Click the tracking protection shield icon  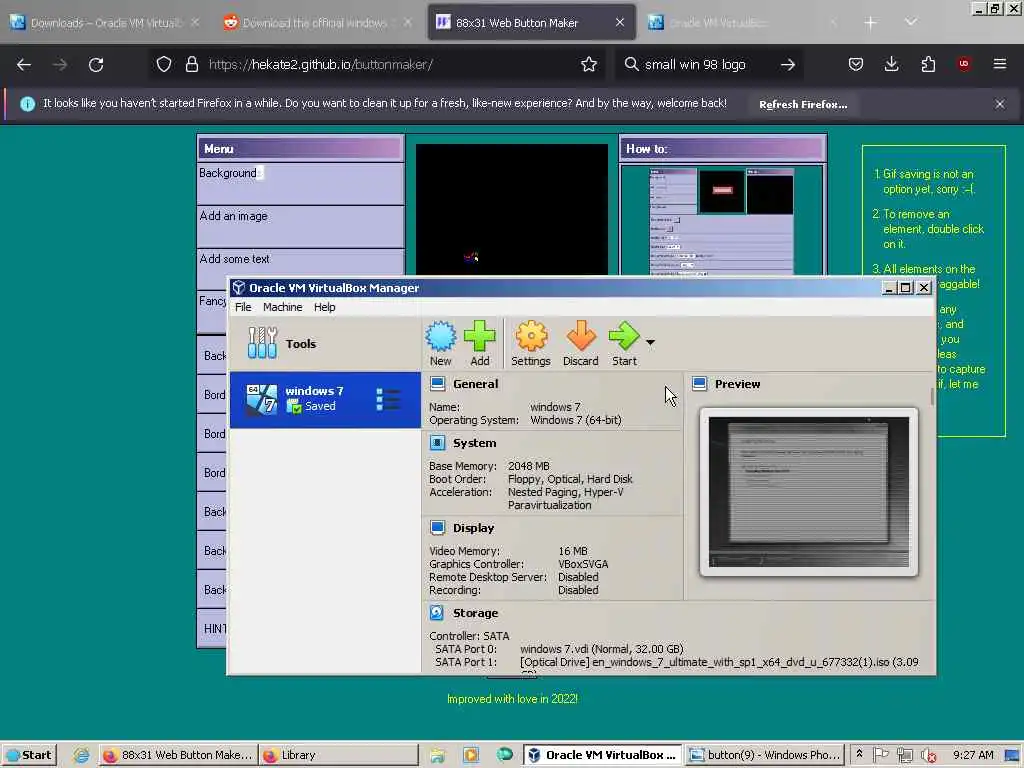pyautogui.click(x=164, y=65)
